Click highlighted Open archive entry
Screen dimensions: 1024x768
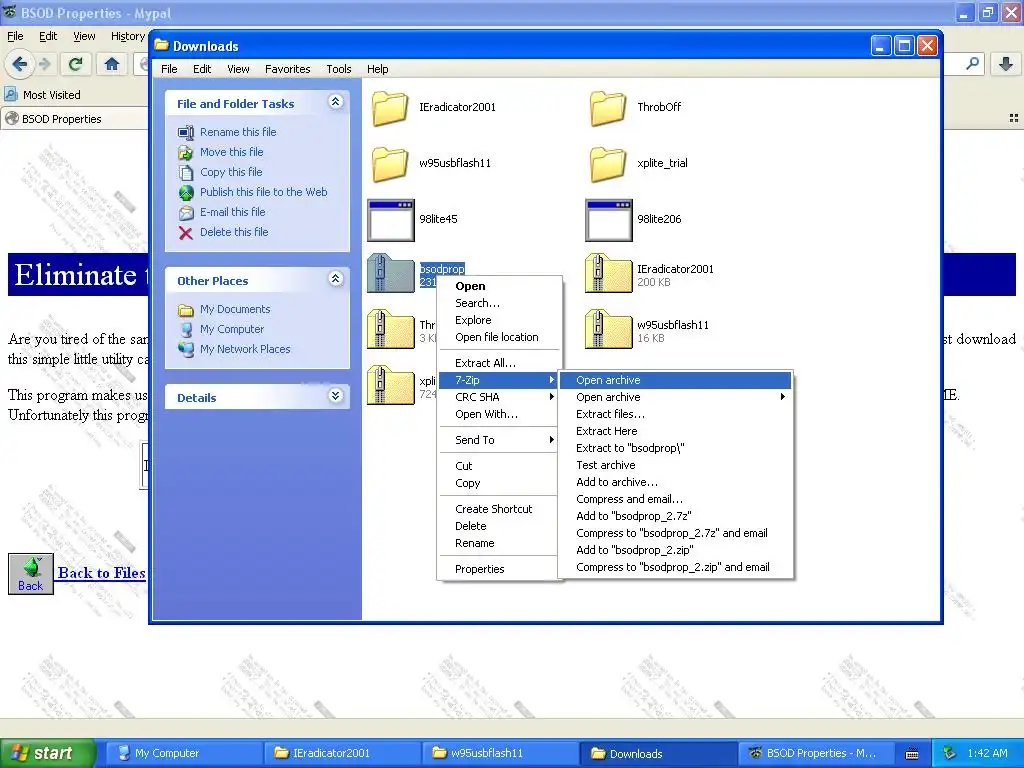676,380
